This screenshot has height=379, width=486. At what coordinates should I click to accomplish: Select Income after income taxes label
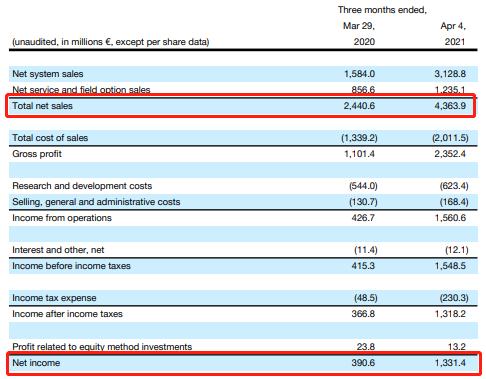[x=67, y=314]
